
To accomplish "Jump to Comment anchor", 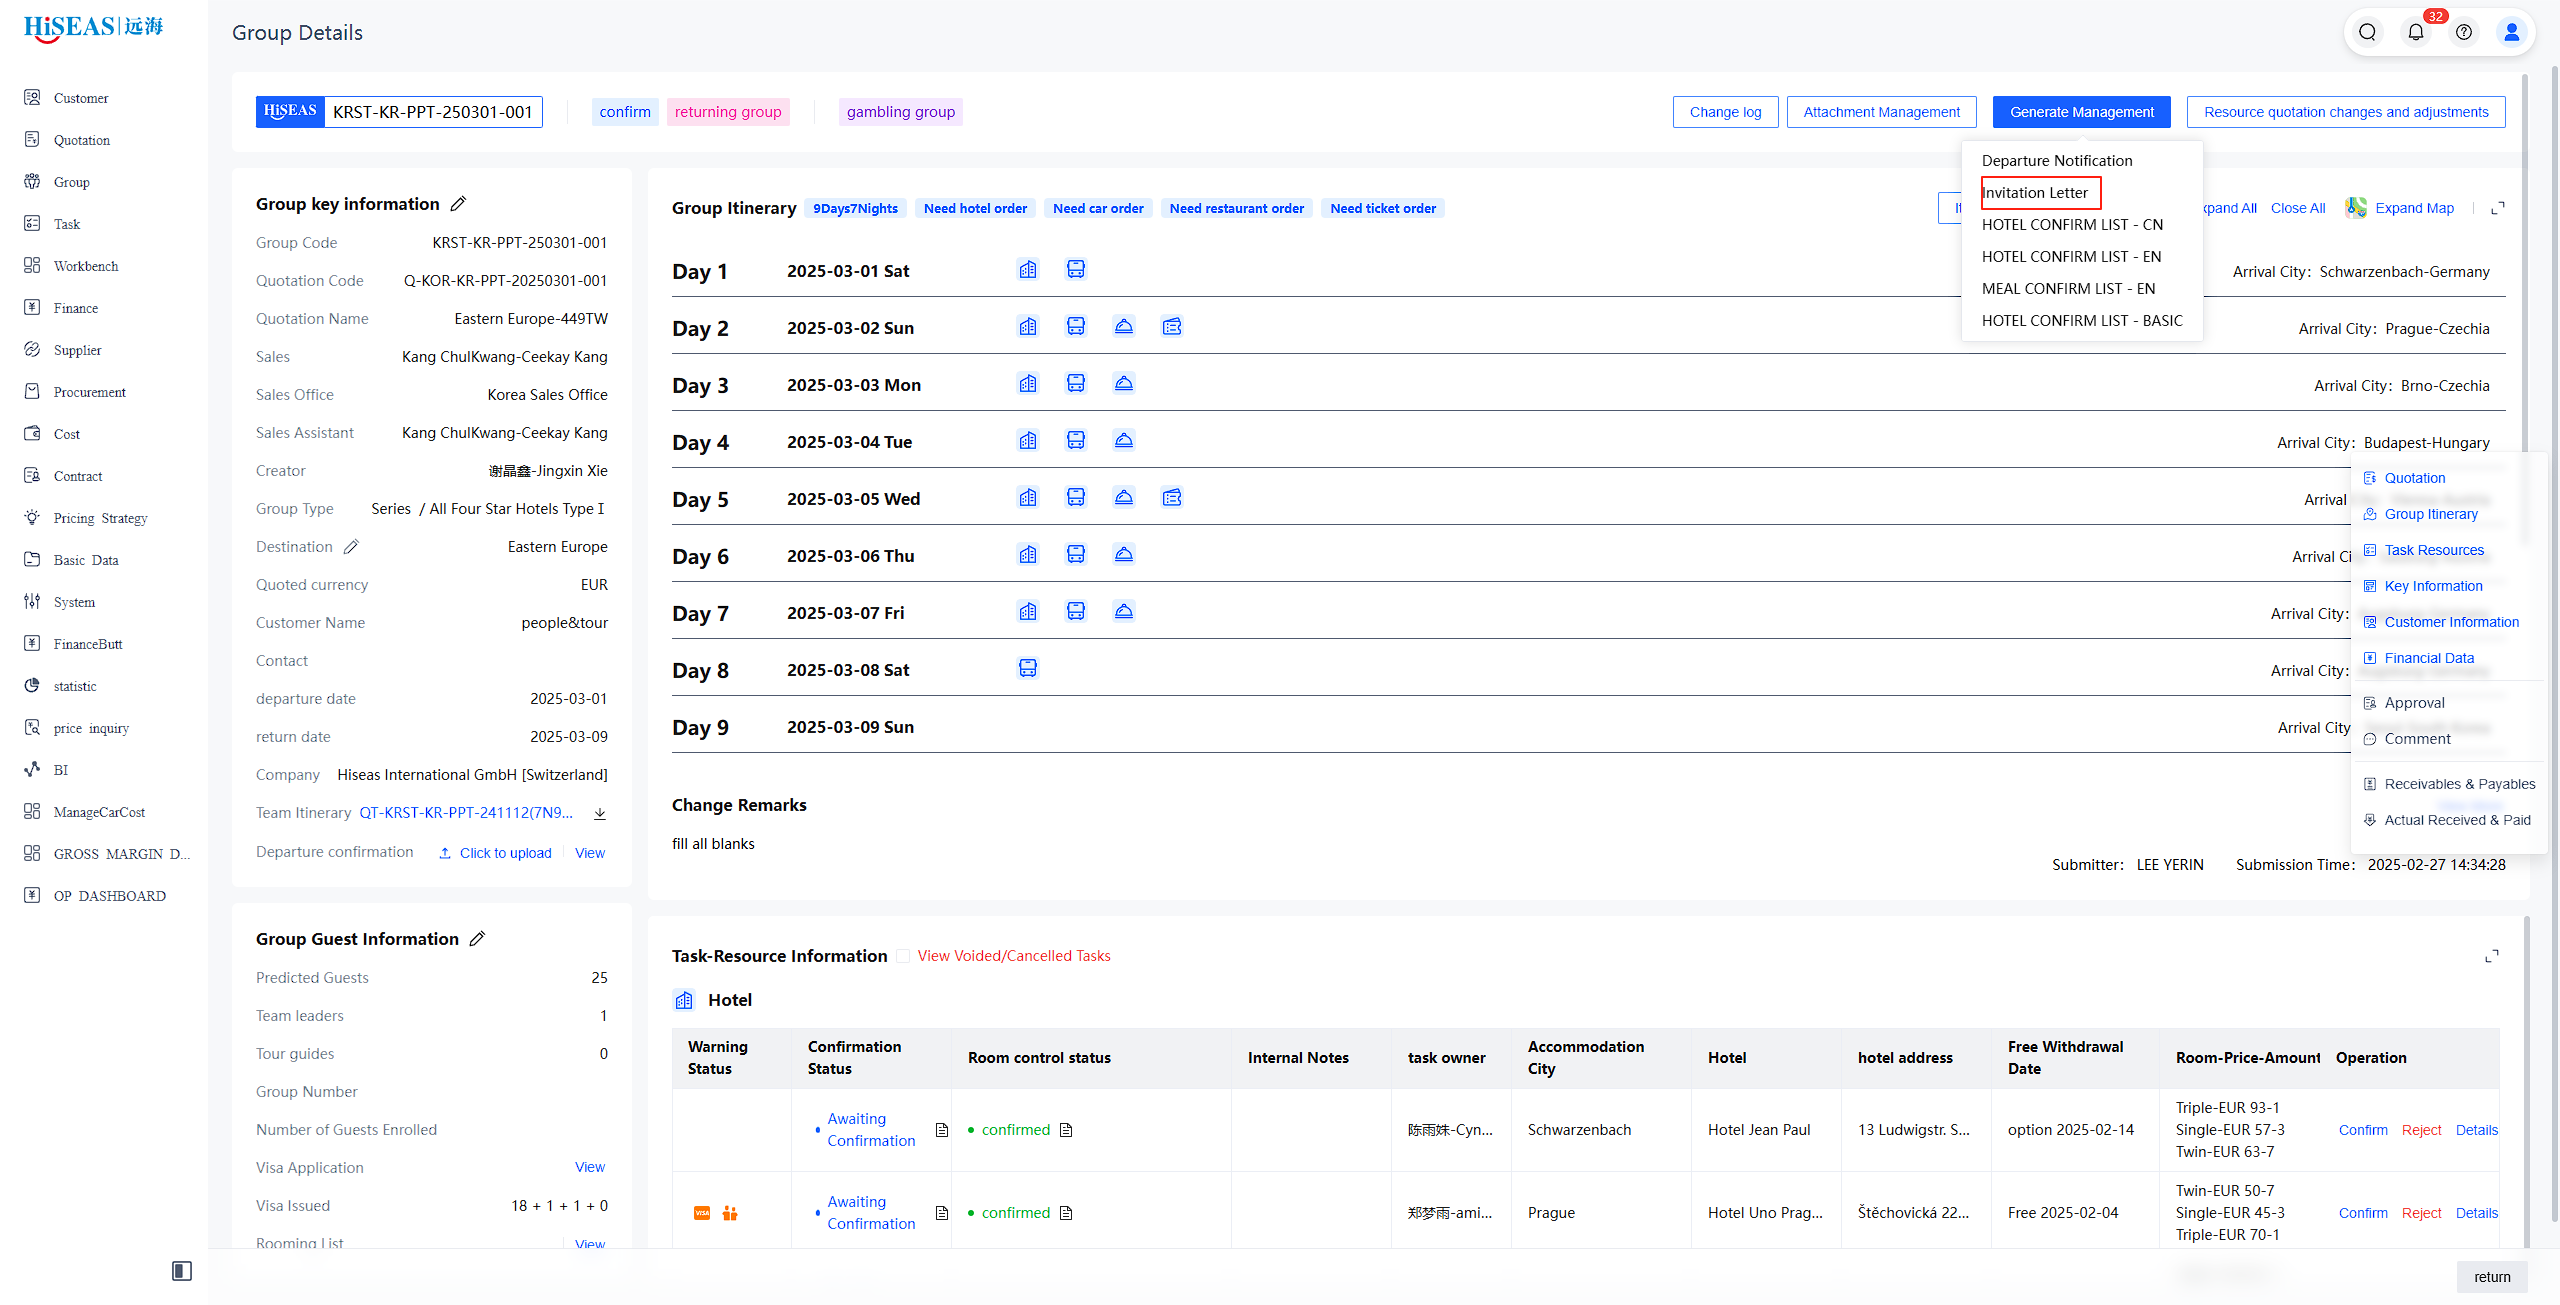I will coord(2417,739).
